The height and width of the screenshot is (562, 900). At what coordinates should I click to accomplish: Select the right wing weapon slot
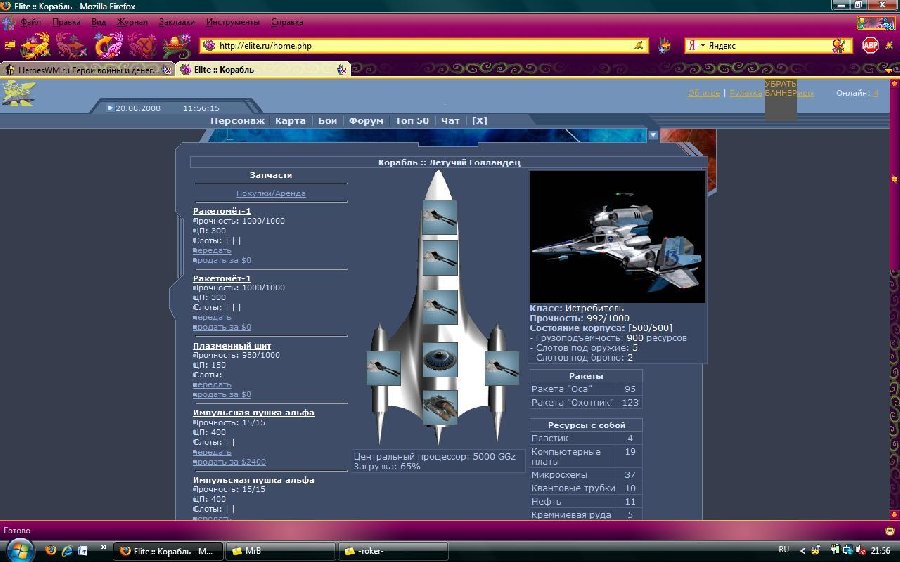pyautogui.click(x=501, y=368)
